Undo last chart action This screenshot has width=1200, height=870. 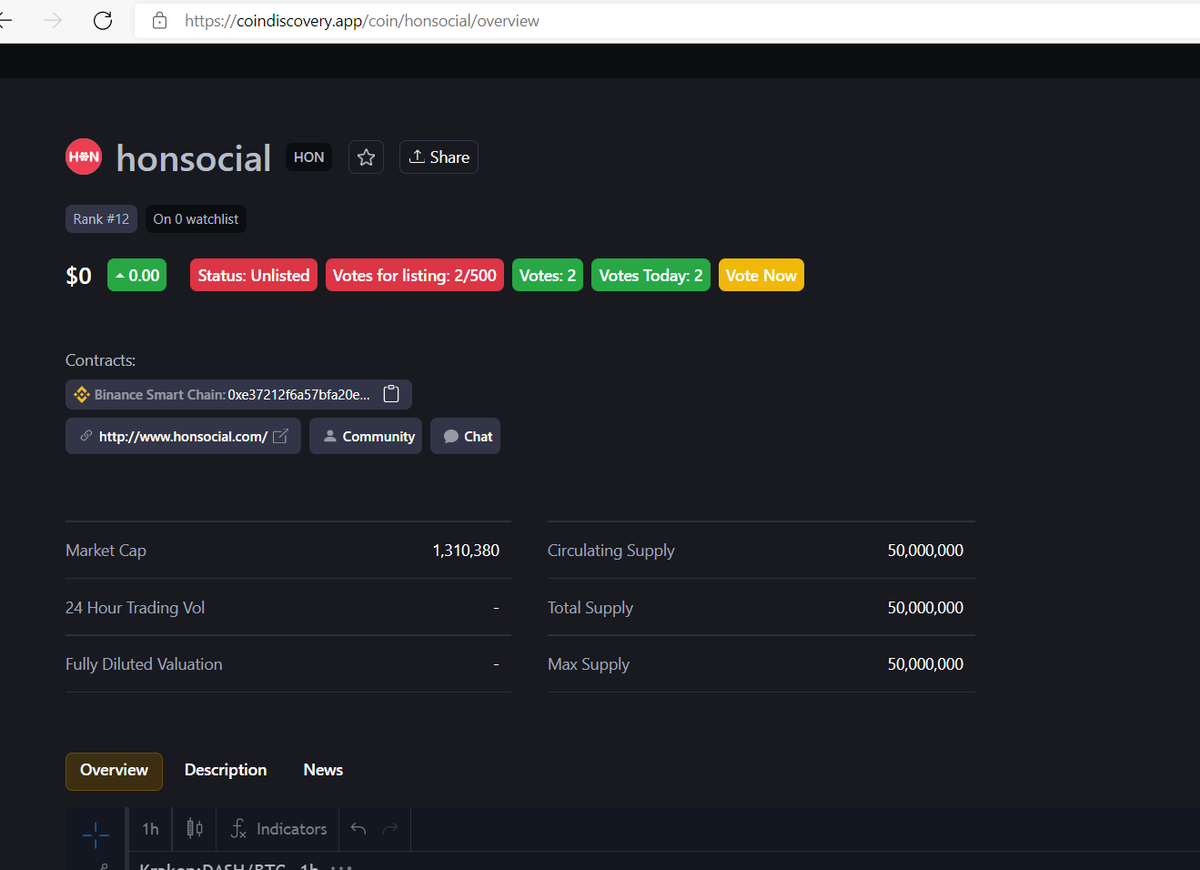(x=360, y=829)
